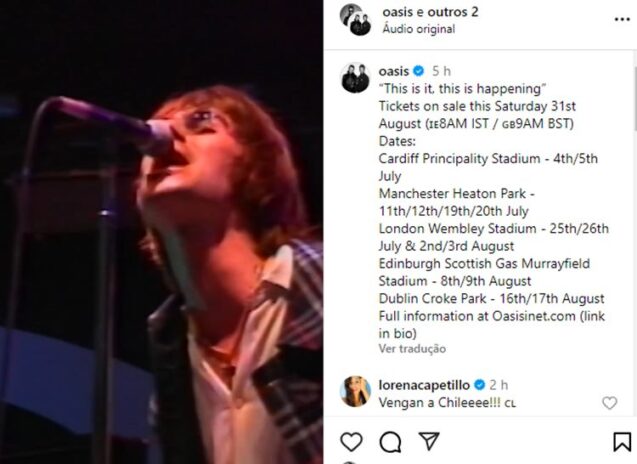637x464 pixels.
Task: Open comments with the speech bubble icon
Action: click(391, 441)
